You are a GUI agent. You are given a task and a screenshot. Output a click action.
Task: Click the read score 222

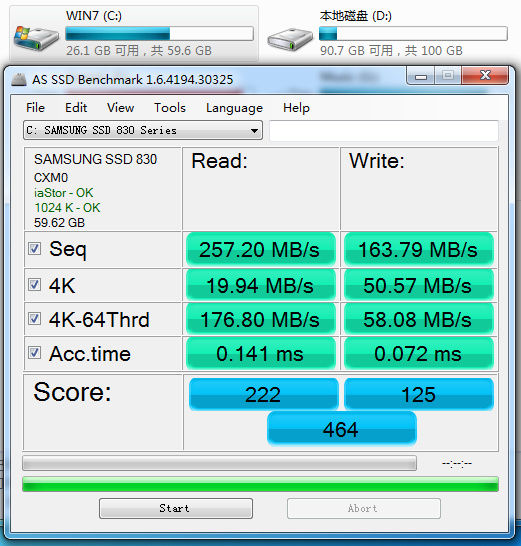click(264, 394)
